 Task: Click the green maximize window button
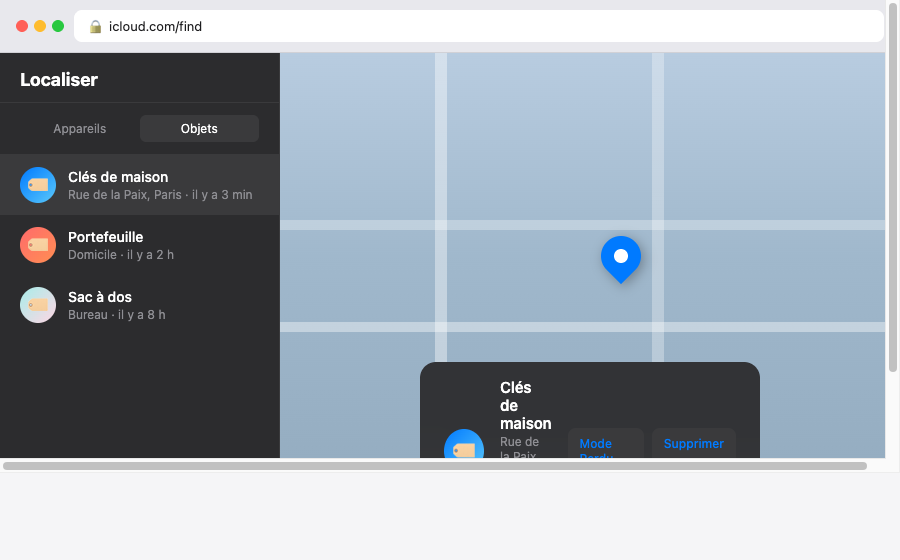pos(58,26)
